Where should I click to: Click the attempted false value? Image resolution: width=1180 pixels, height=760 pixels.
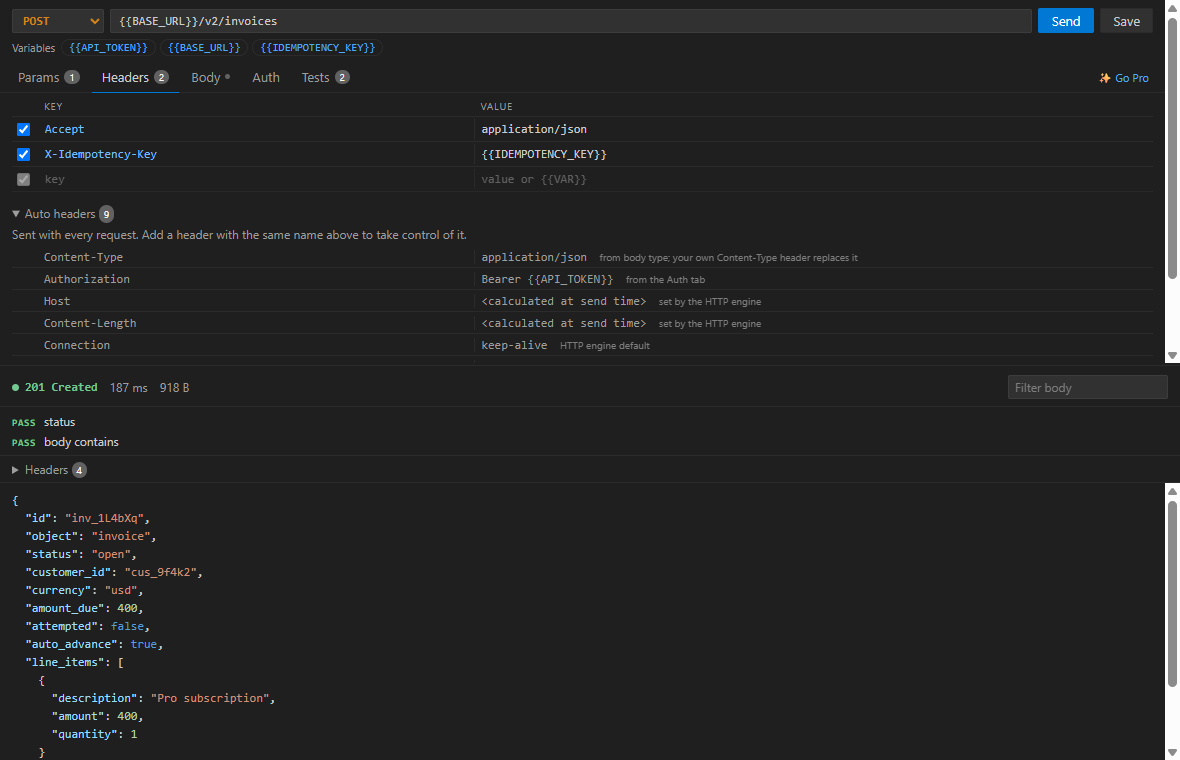click(x=127, y=626)
